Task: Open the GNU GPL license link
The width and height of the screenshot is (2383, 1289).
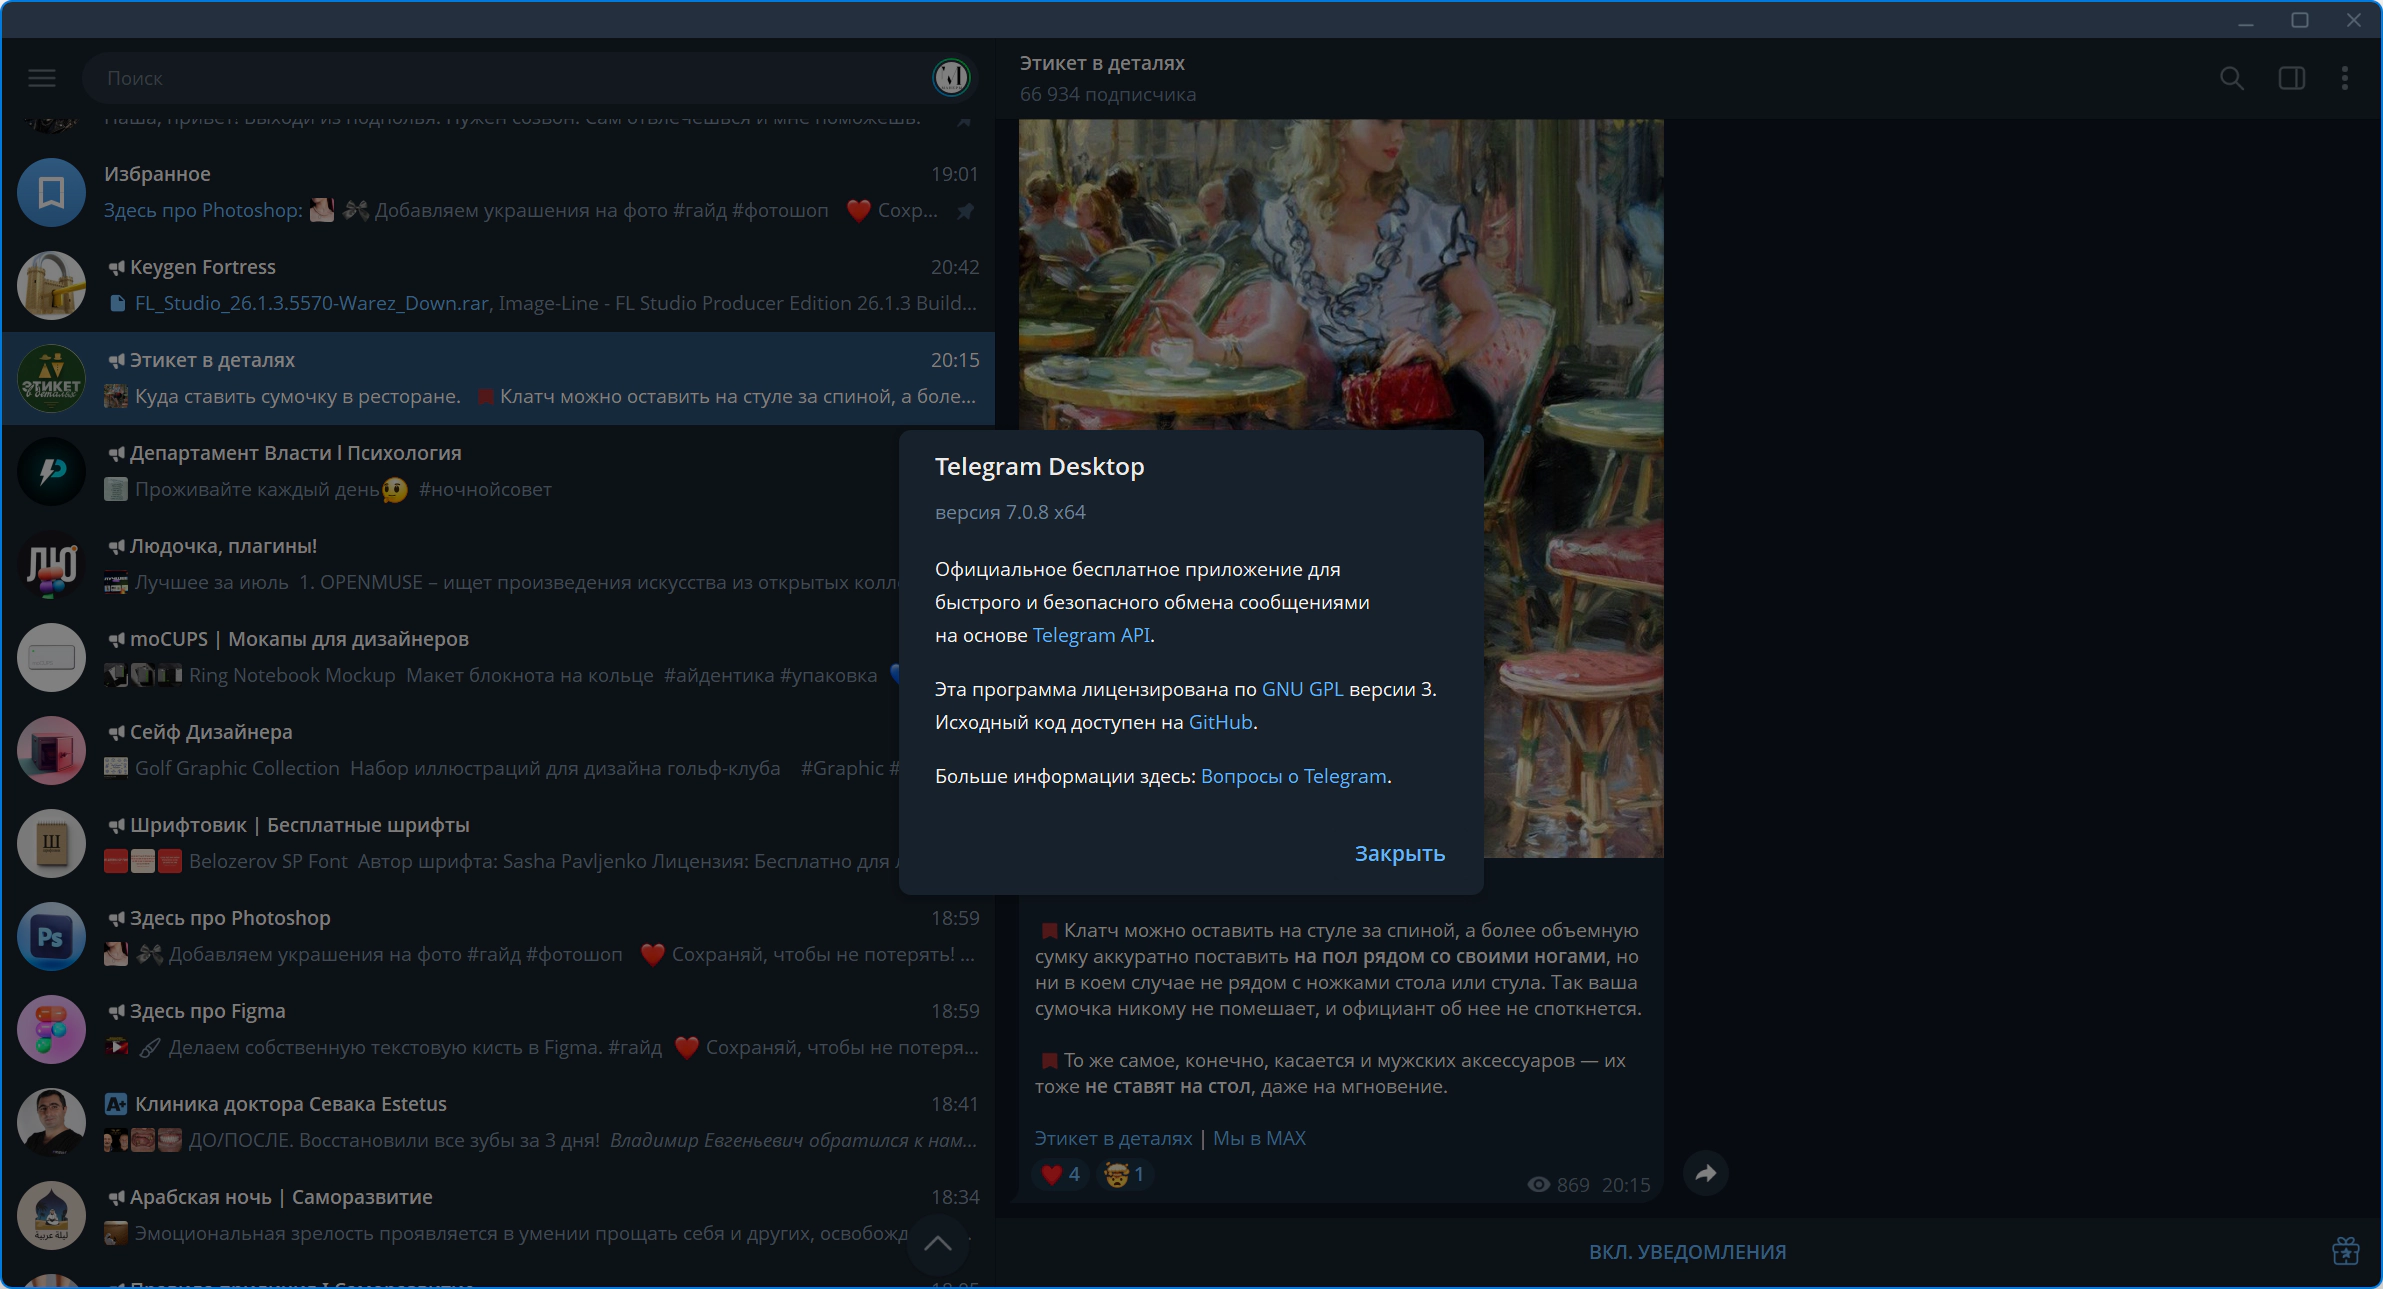Action: pyautogui.click(x=1302, y=689)
